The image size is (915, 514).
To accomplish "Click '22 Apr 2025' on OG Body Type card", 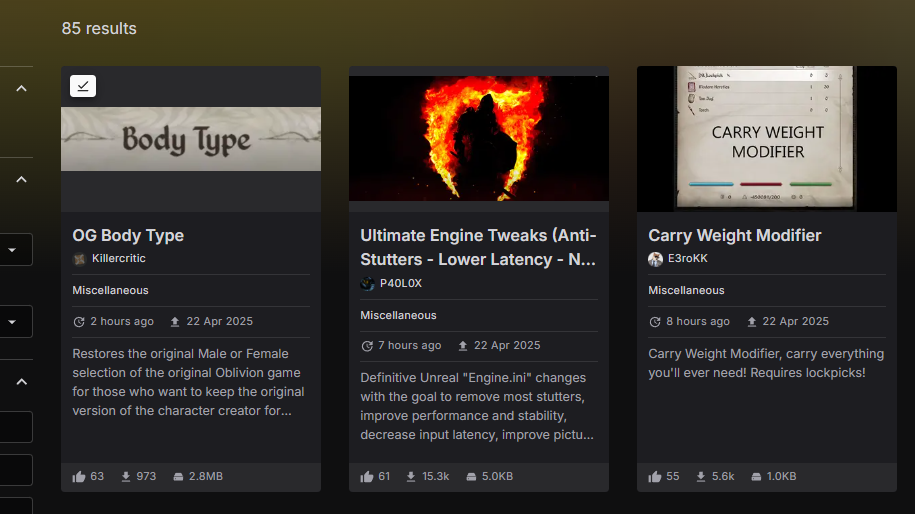I will pos(219,321).
